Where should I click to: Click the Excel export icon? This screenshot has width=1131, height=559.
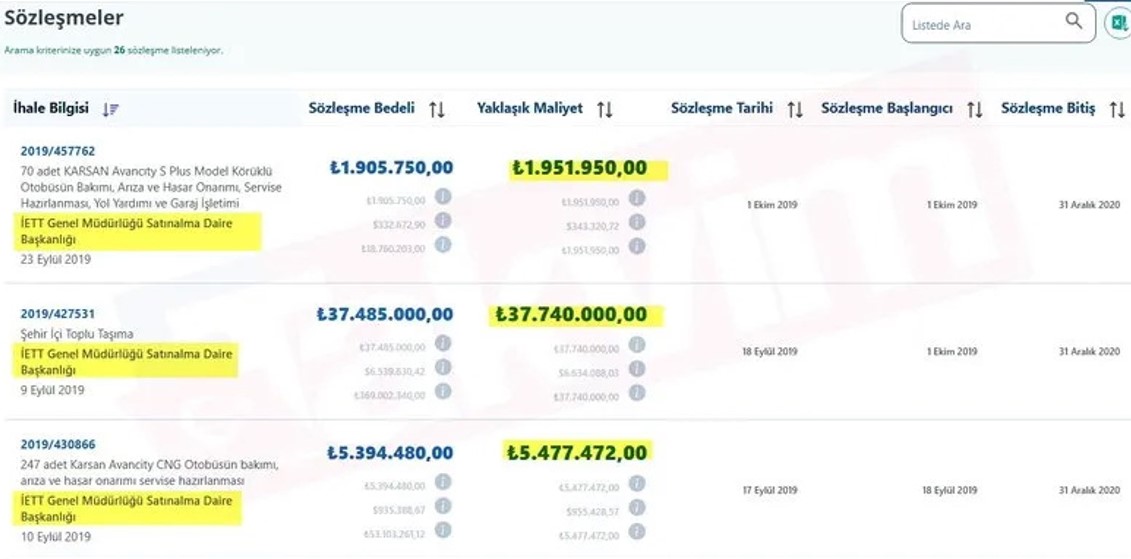tap(1117, 22)
